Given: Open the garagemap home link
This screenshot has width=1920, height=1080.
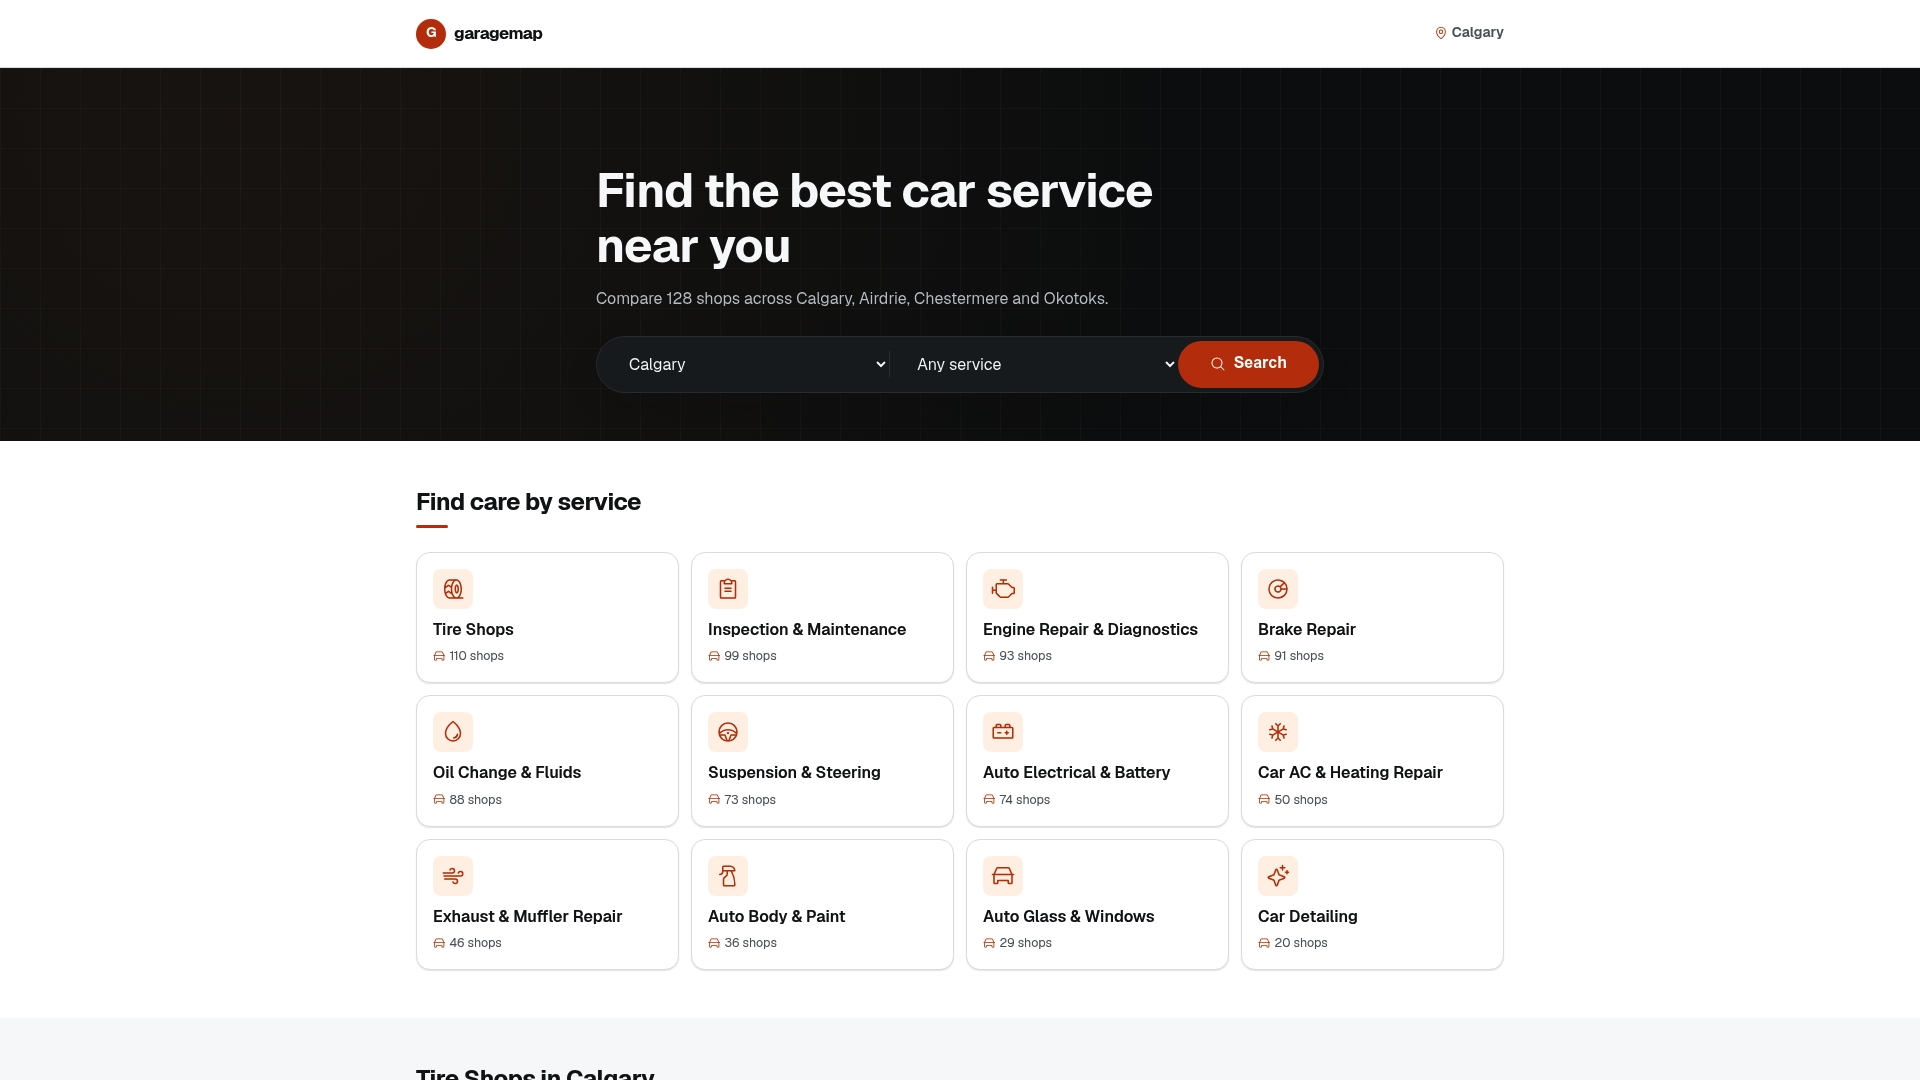Looking at the screenshot, I should click(x=479, y=34).
